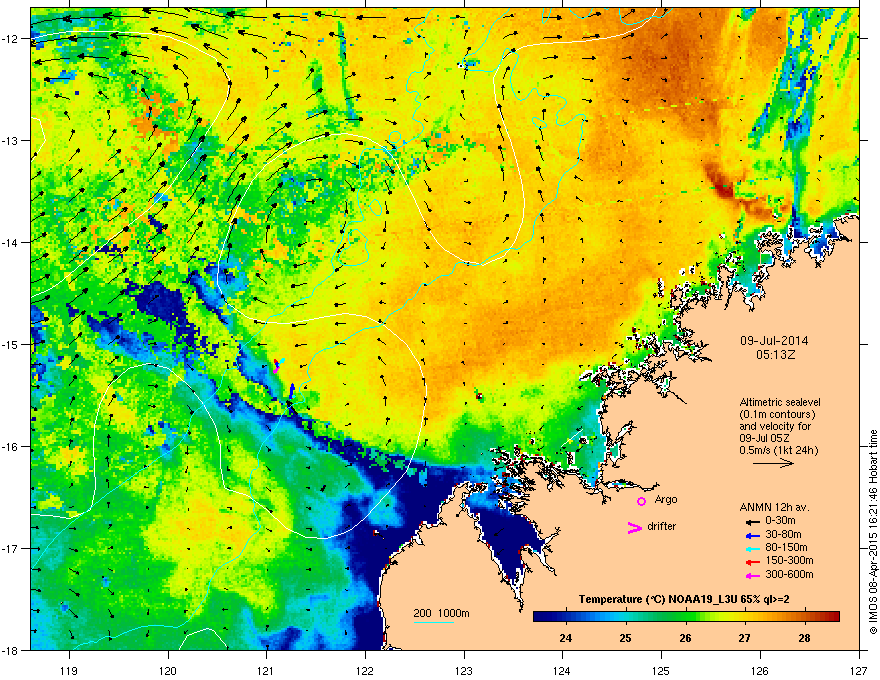Click the cyan sample line under 200 1000m
This screenshot has height=680, width=880.
pos(434,622)
